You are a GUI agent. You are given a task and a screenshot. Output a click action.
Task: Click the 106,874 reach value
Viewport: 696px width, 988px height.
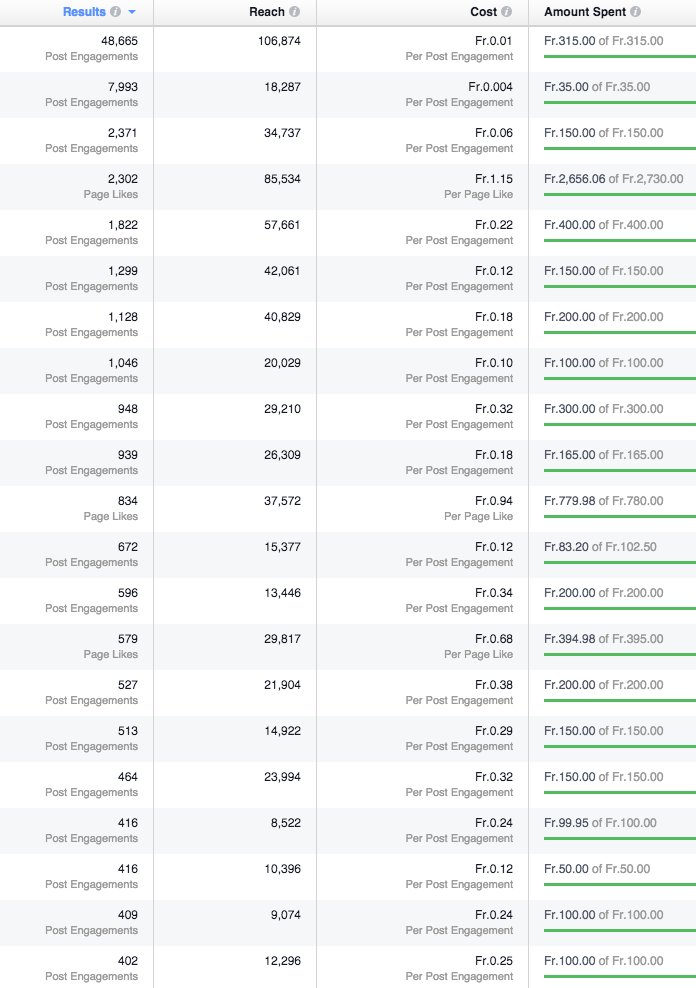pyautogui.click(x=279, y=41)
